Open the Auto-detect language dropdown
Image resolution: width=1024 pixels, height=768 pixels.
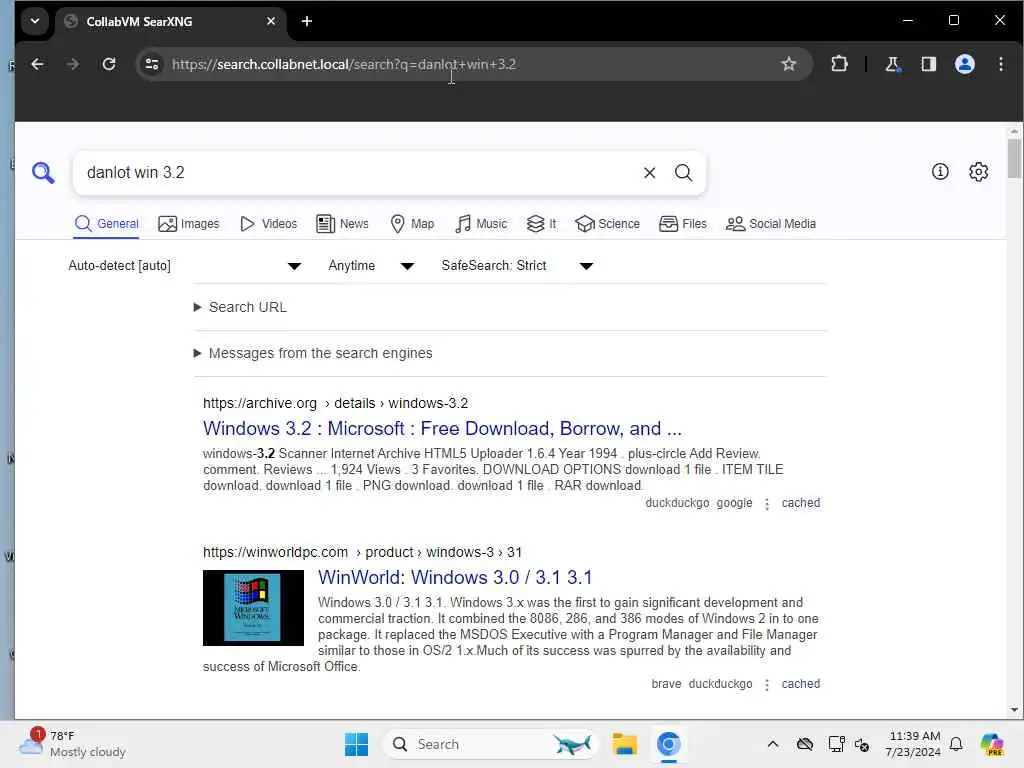185,266
